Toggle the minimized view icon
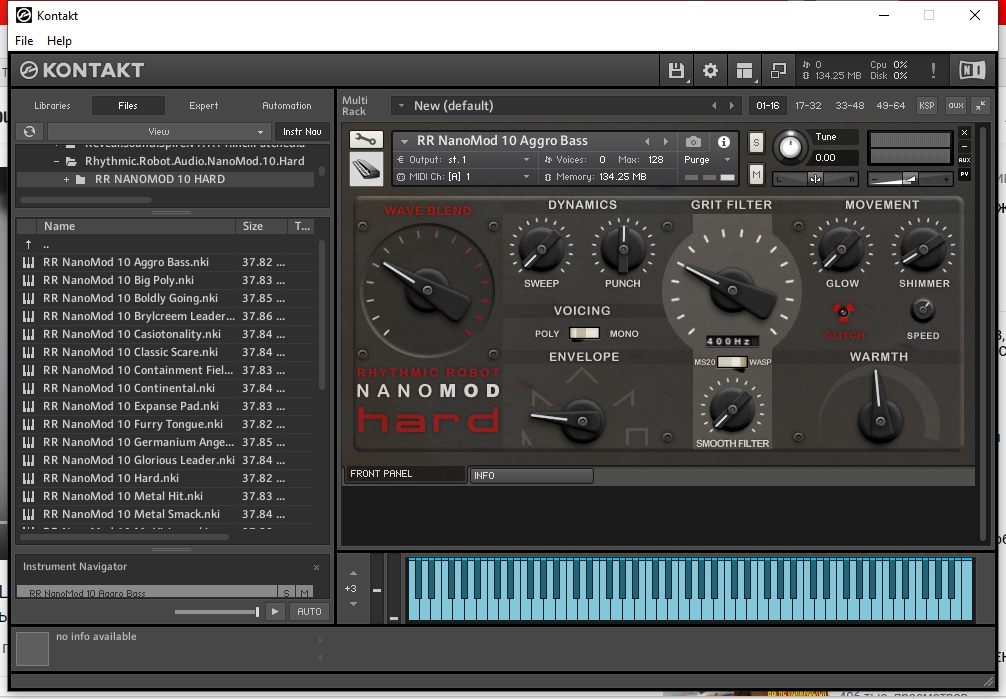The image size is (1006, 699). pyautogui.click(x=778, y=70)
